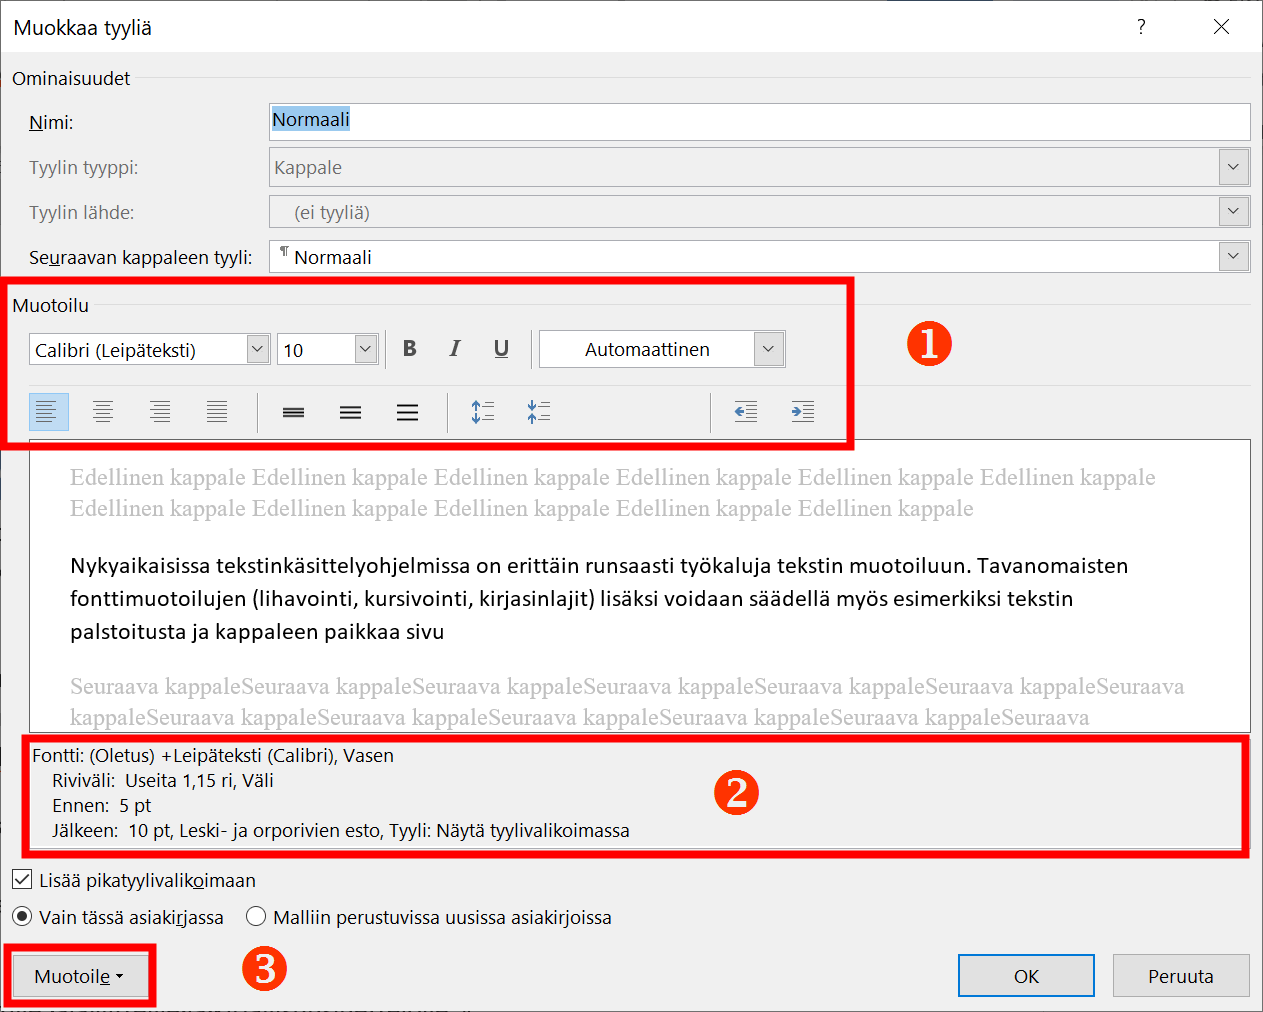1263x1012 pixels.
Task: Increase indent icon
Action: point(803,412)
